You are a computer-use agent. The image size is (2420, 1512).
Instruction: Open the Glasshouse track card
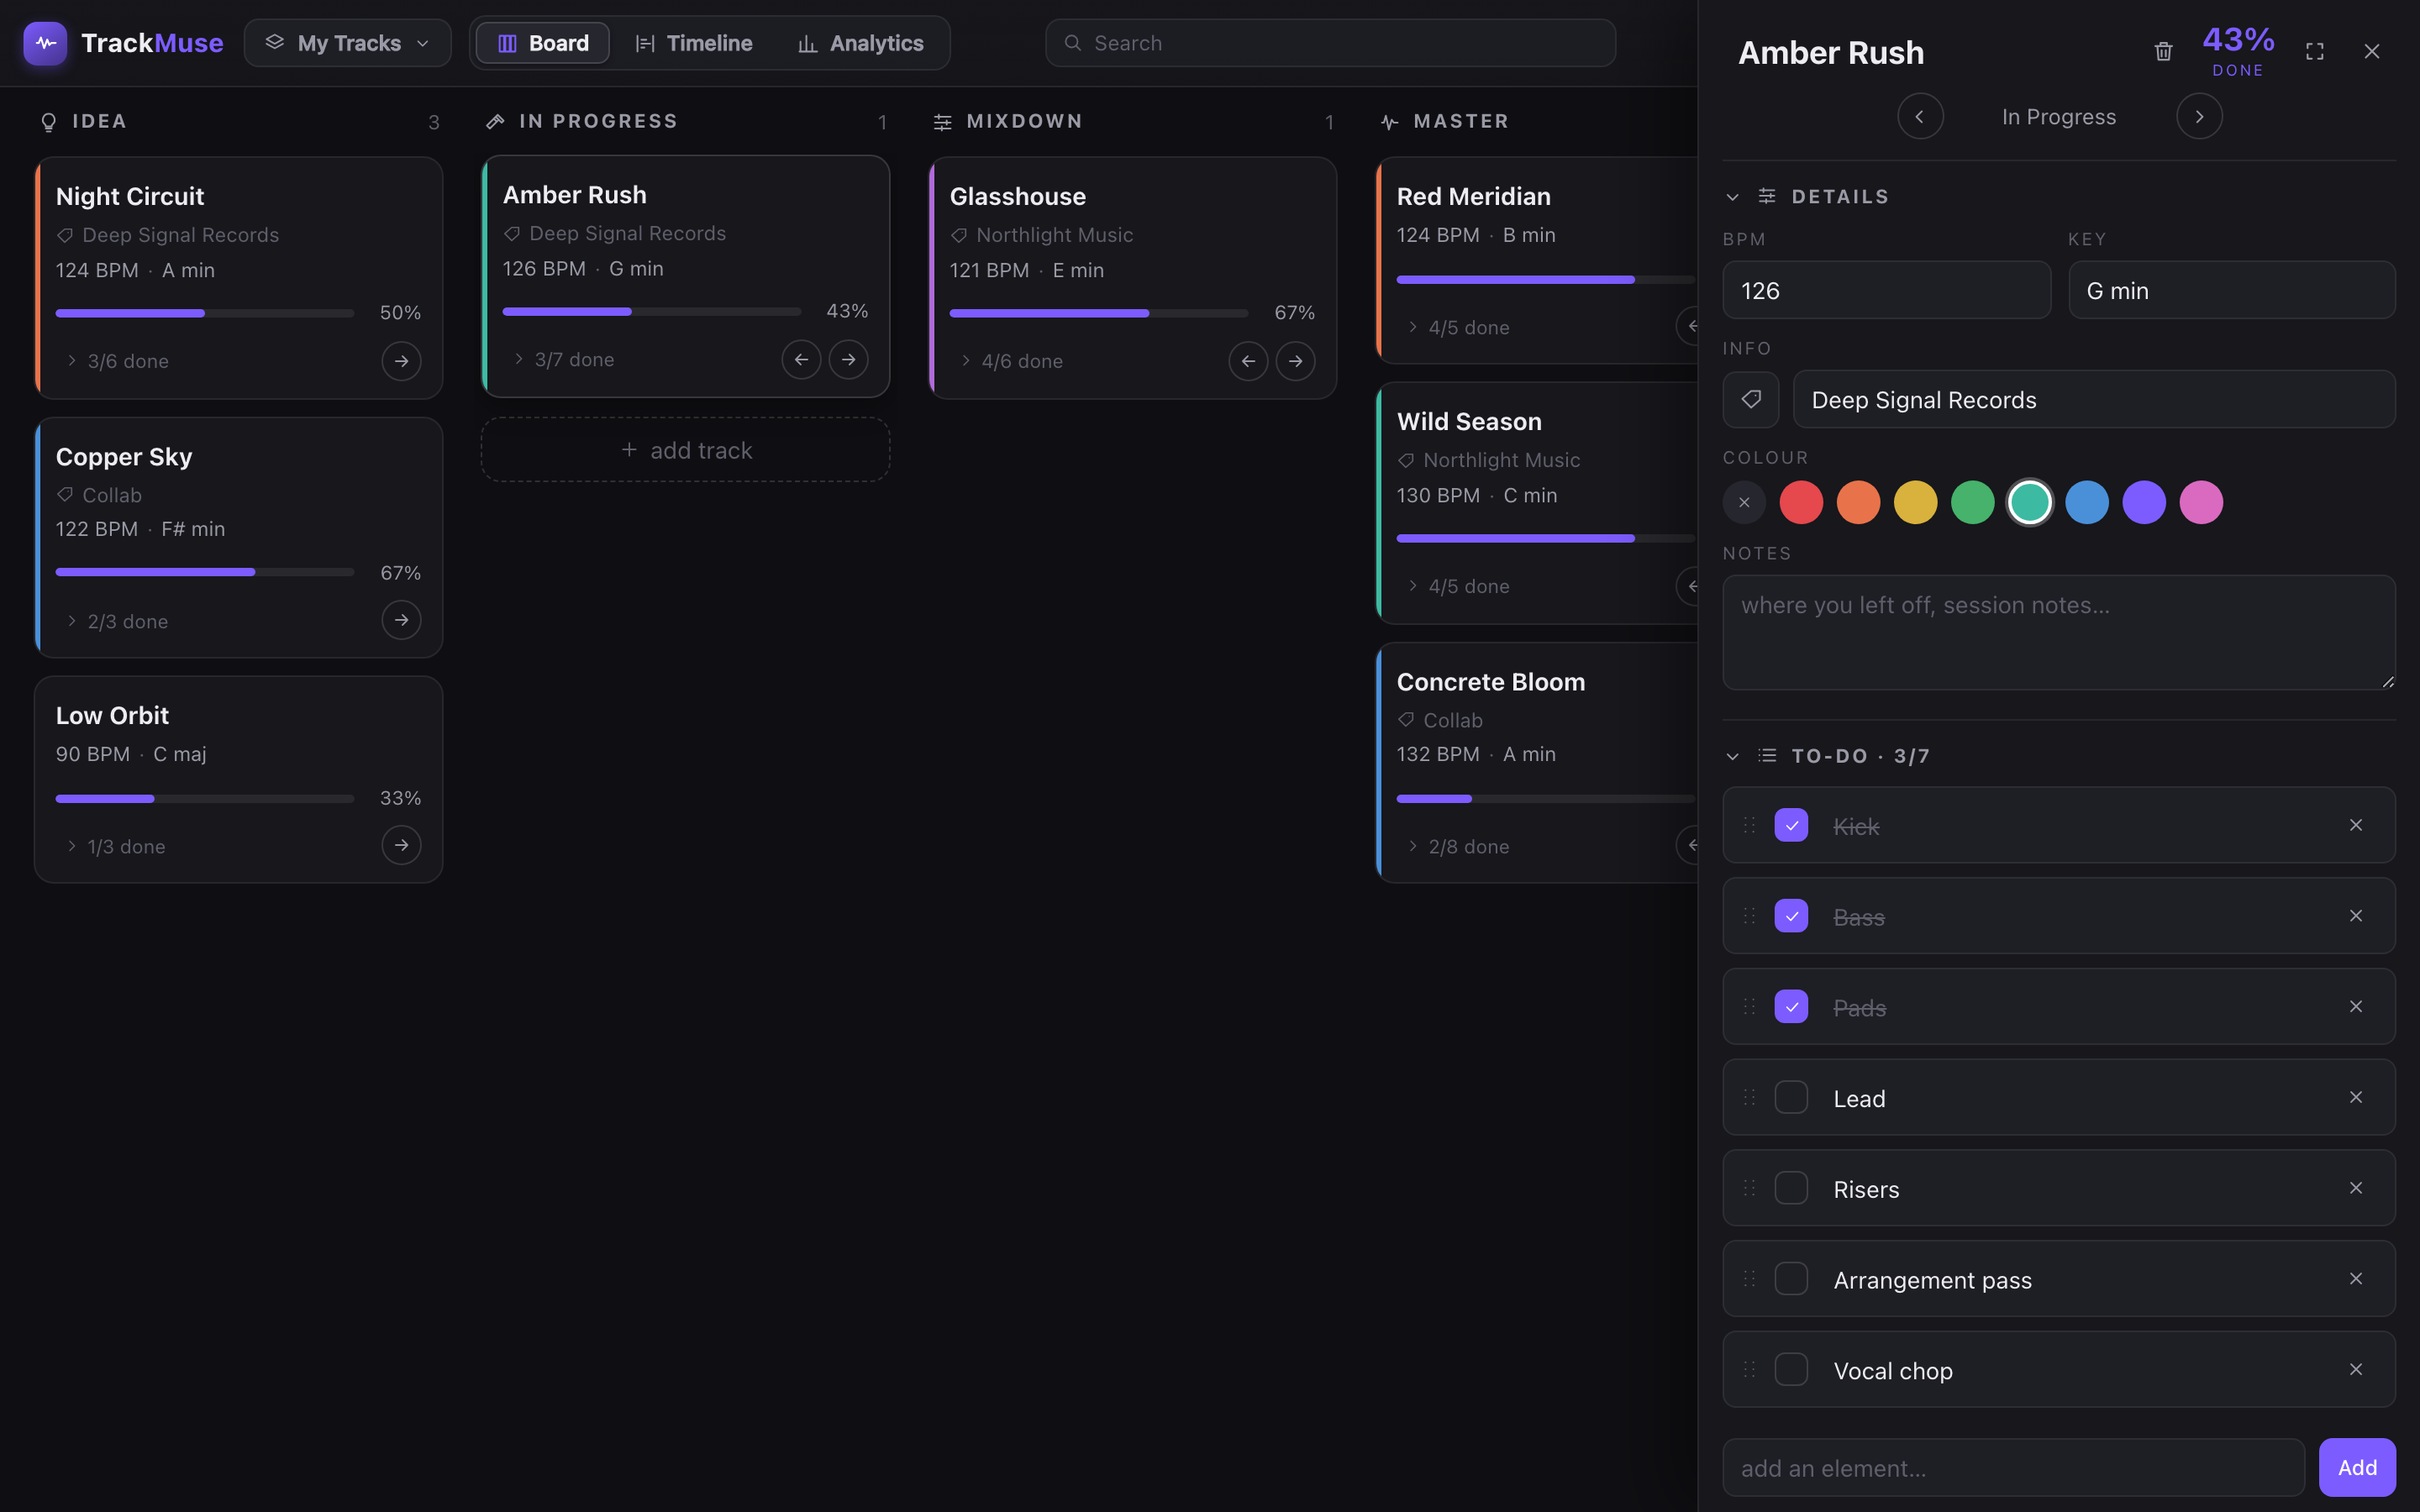click(1133, 278)
